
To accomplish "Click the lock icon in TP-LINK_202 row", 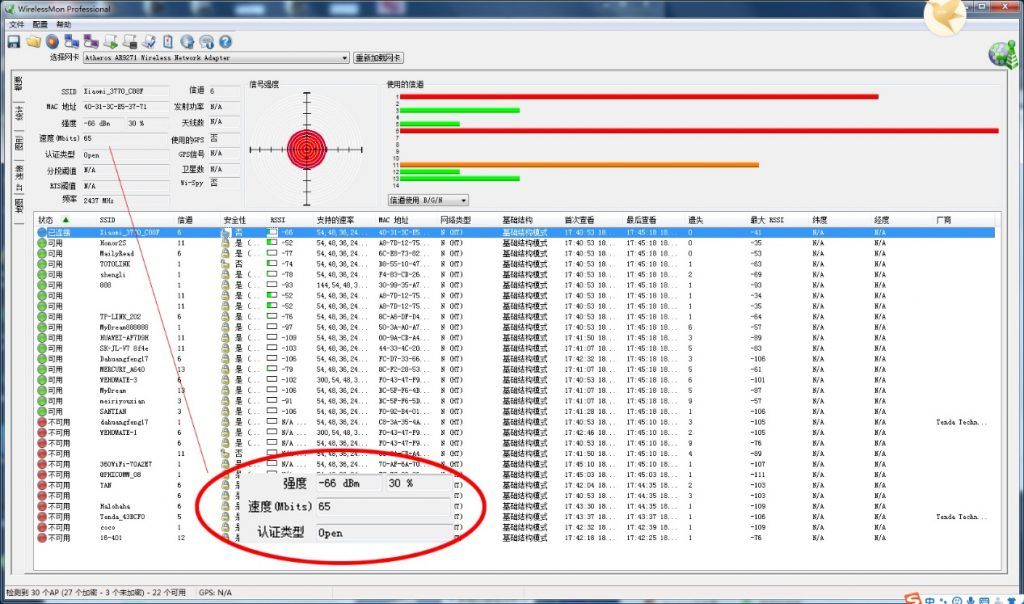I will click(225, 317).
